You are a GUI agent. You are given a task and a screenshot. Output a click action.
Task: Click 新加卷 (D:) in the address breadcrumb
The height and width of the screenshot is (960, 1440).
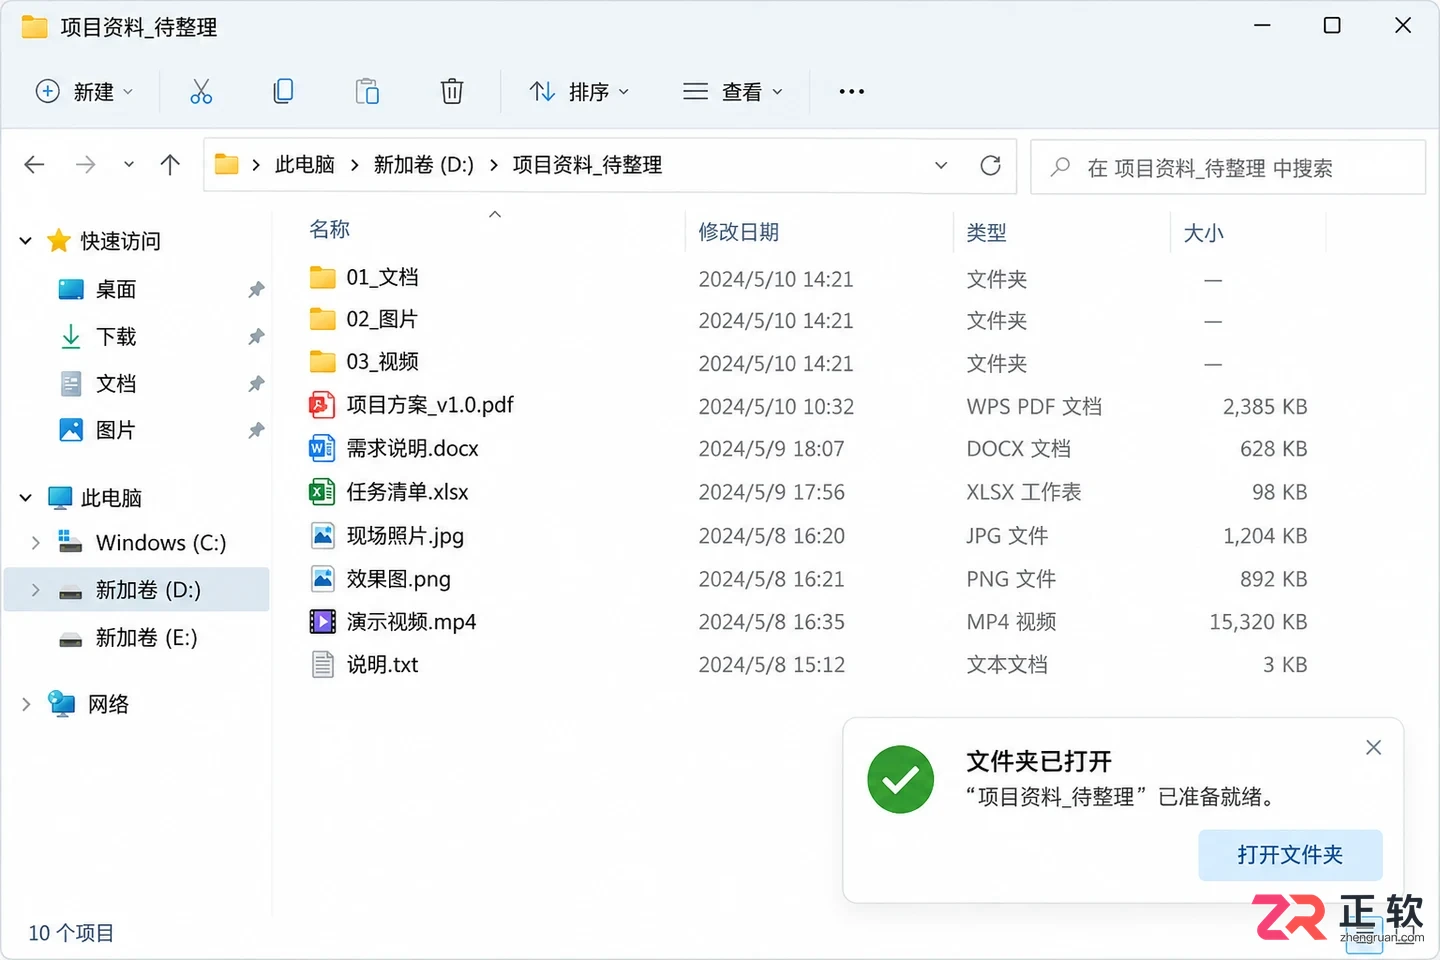[x=424, y=165]
